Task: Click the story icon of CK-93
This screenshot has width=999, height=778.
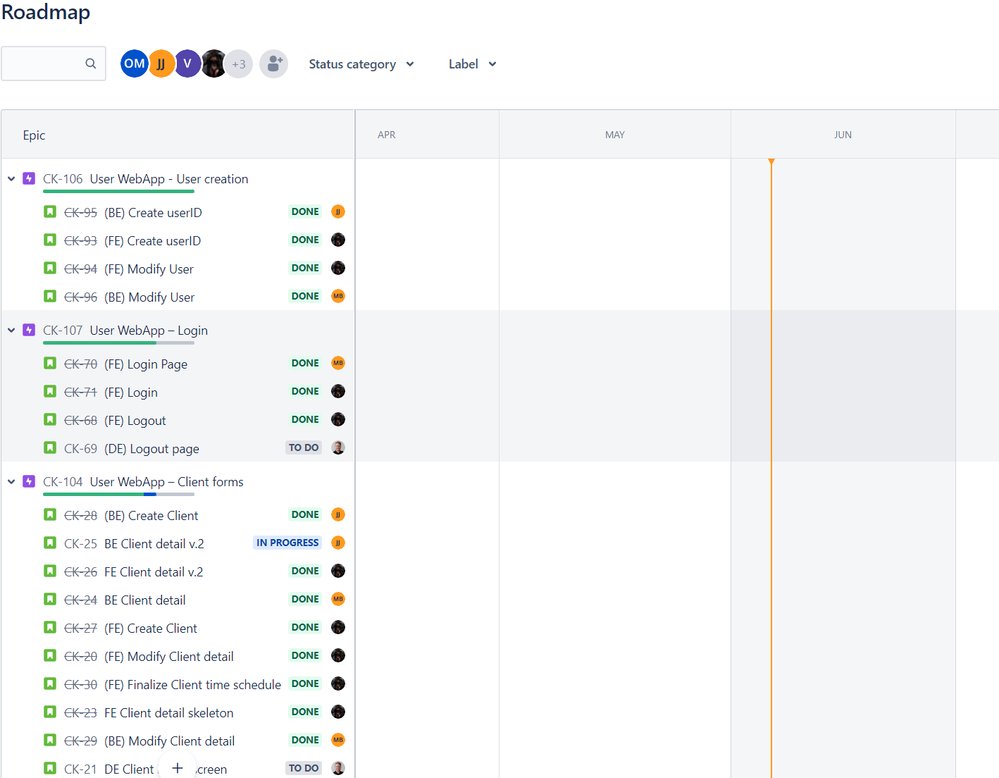Action: 50,240
